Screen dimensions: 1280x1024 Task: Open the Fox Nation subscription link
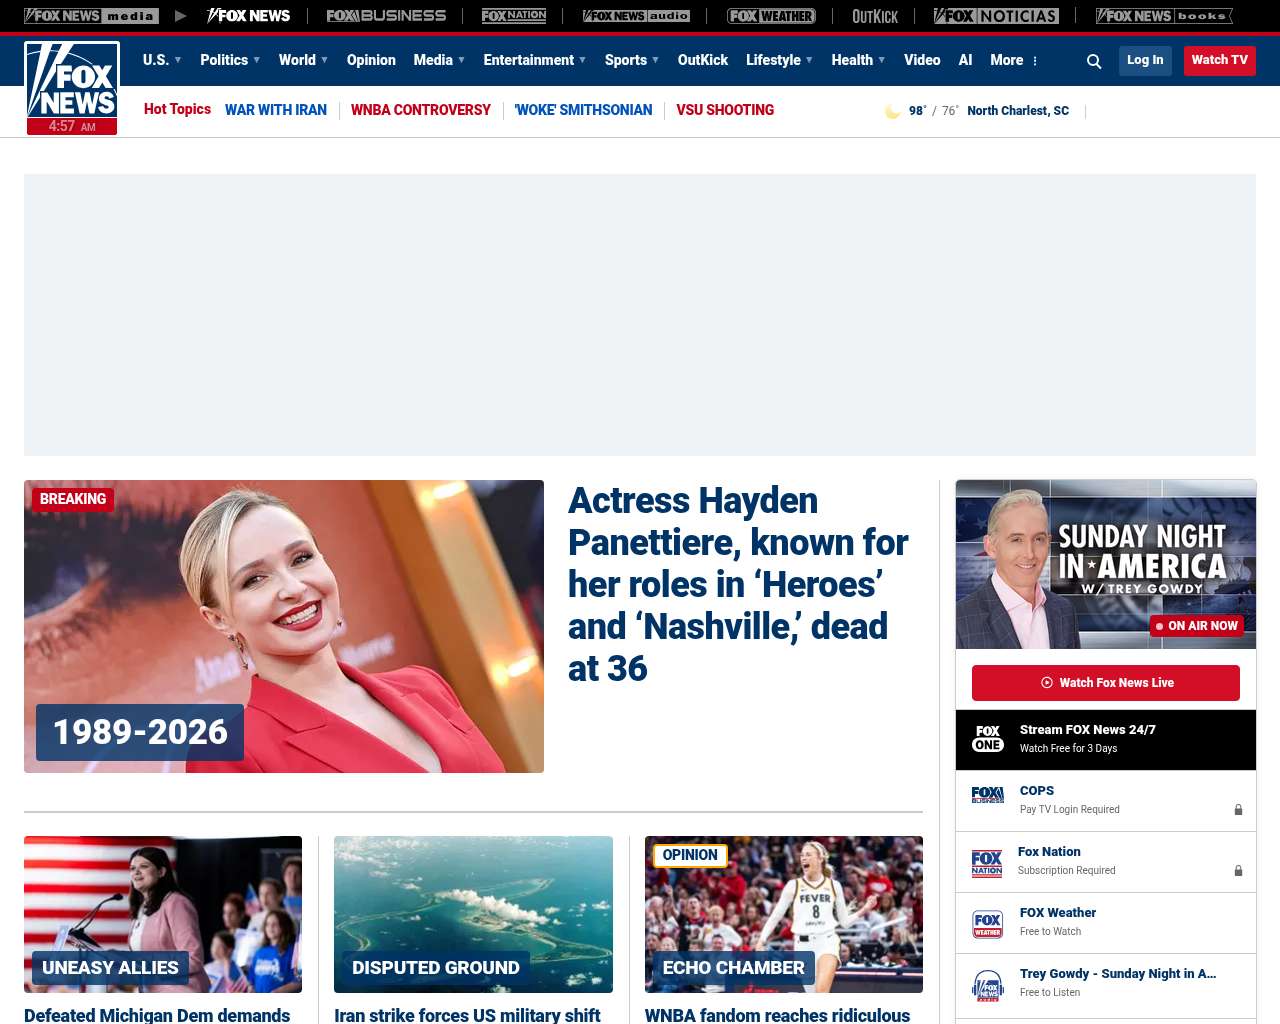tap(1049, 852)
